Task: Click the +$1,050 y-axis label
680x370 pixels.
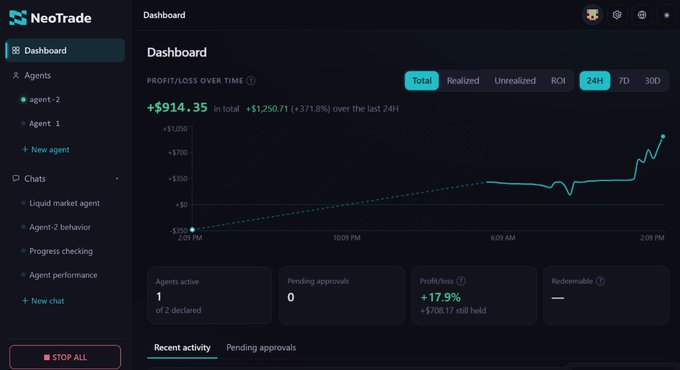Action: pos(175,129)
